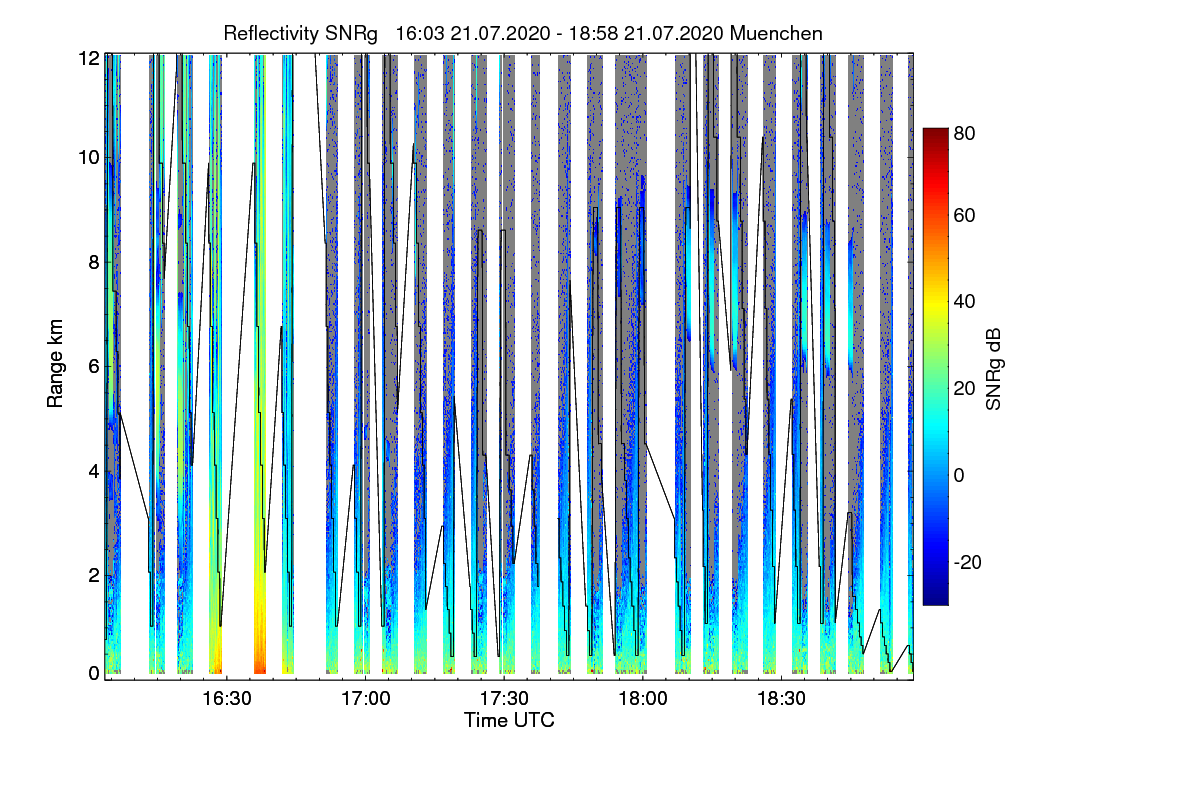The height and width of the screenshot is (800, 1200).
Task: Click the end timestamp '18:58 21.07.2020'
Action: click(647, 34)
